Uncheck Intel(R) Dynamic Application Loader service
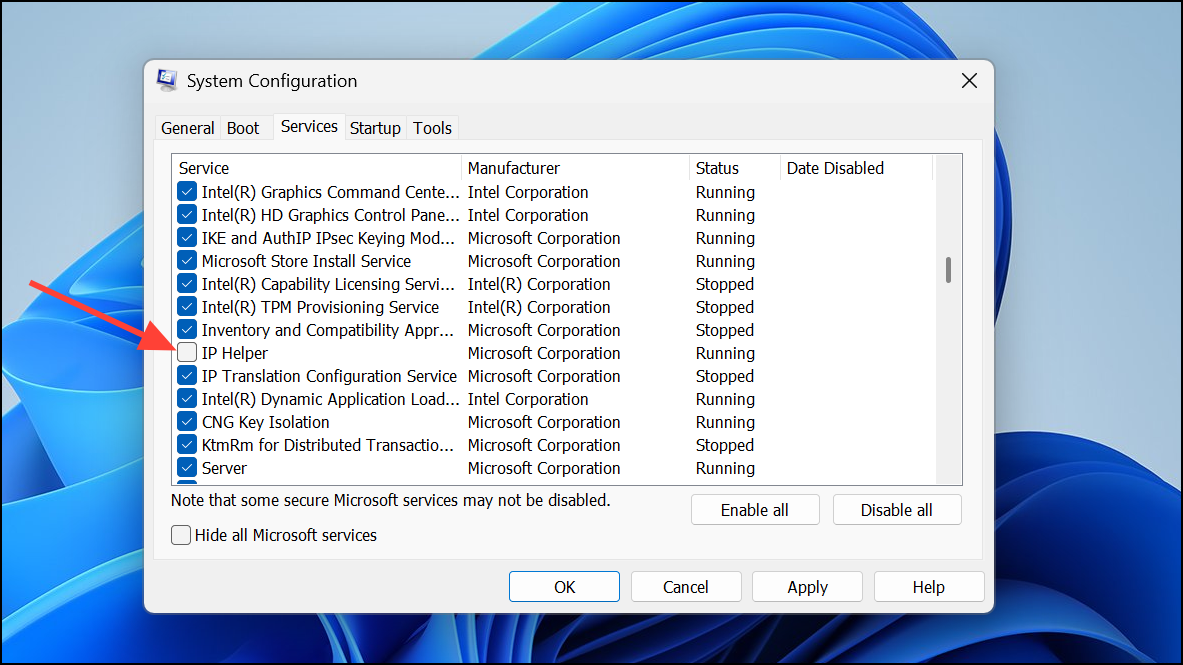Image resolution: width=1183 pixels, height=665 pixels. click(x=187, y=399)
